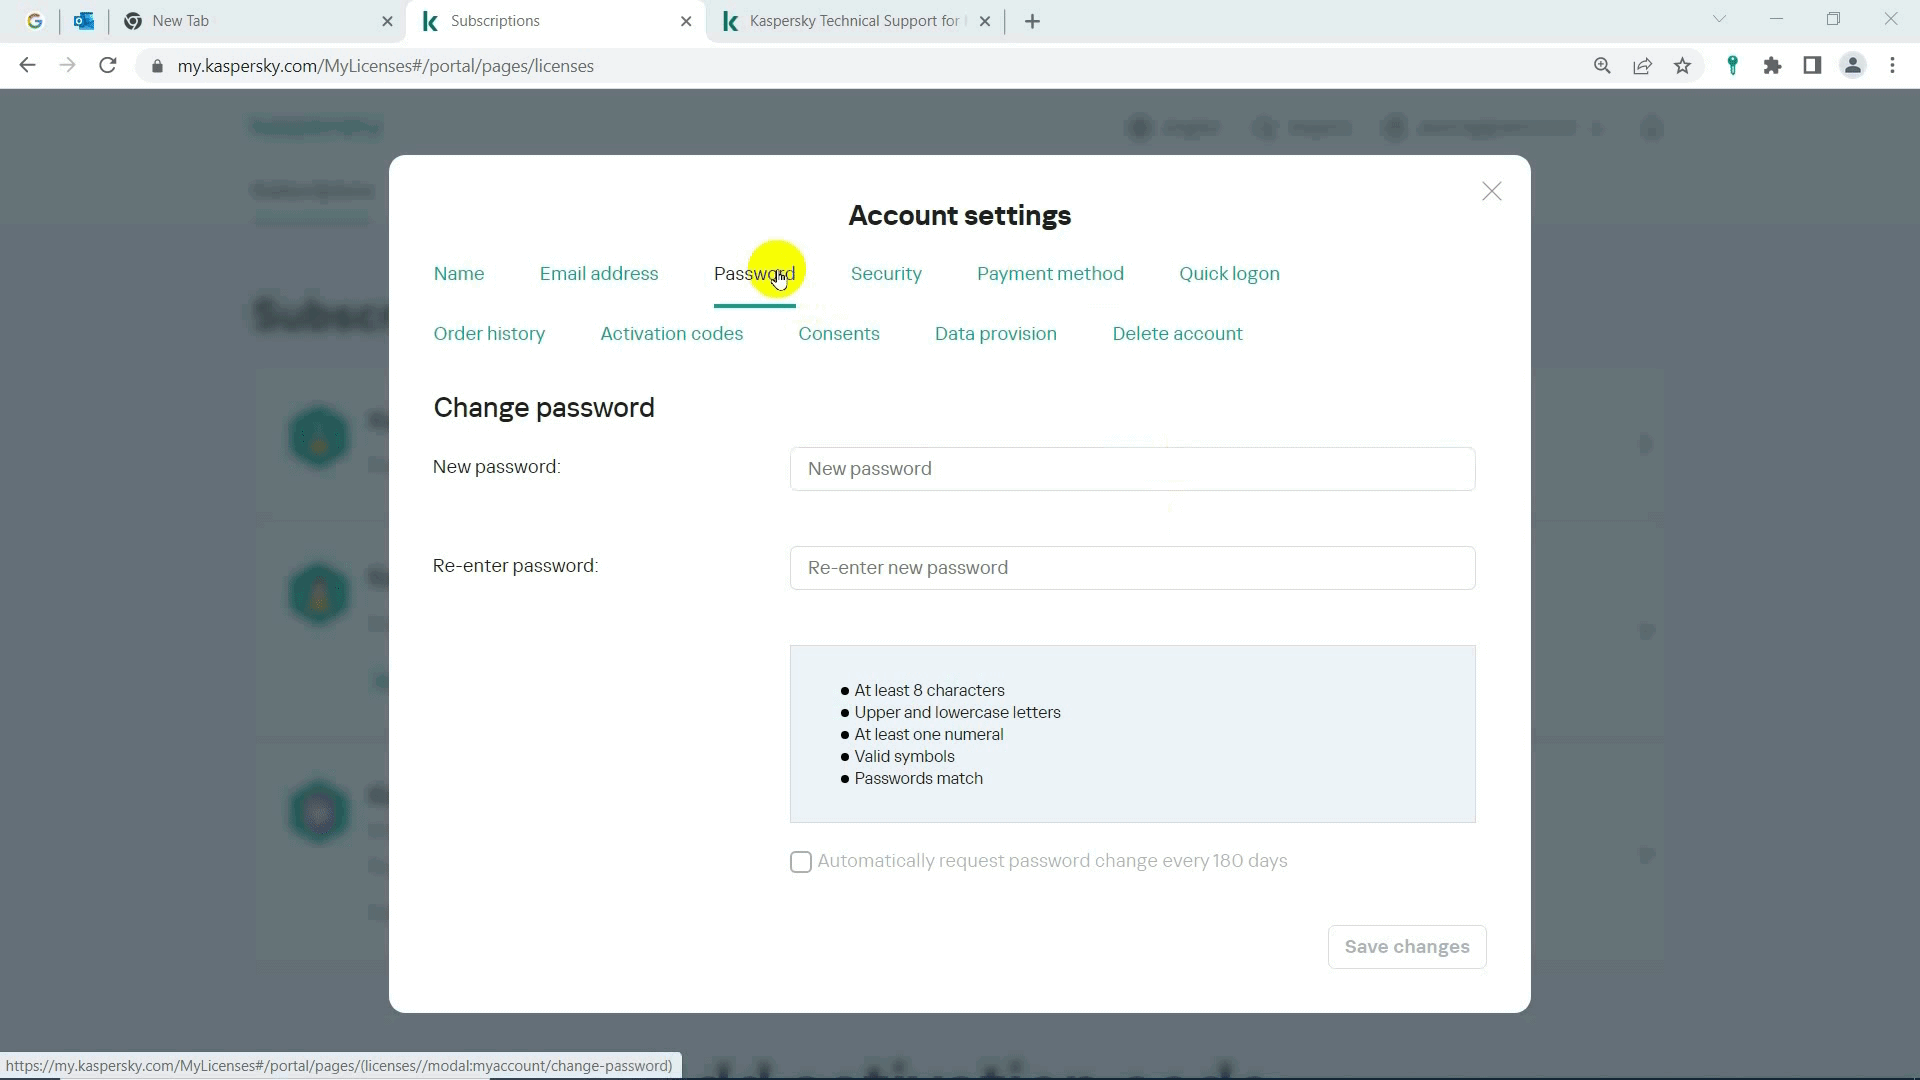Image resolution: width=1920 pixels, height=1080 pixels.
Task: Focus the Re-enter new password field
Action: click(1132, 568)
